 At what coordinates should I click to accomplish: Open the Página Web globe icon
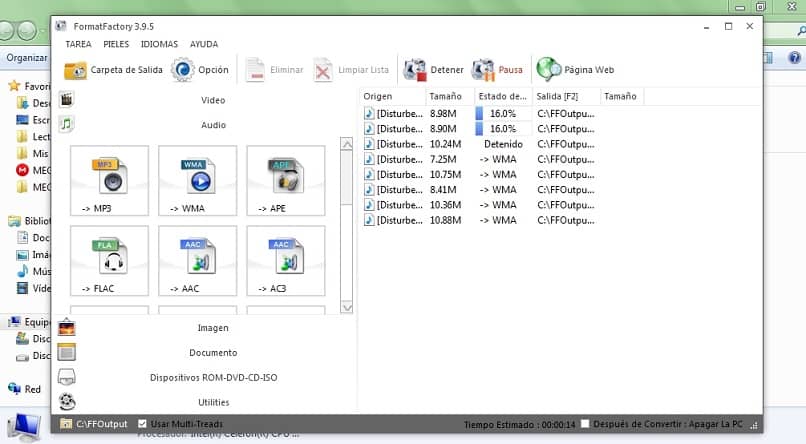coord(548,69)
